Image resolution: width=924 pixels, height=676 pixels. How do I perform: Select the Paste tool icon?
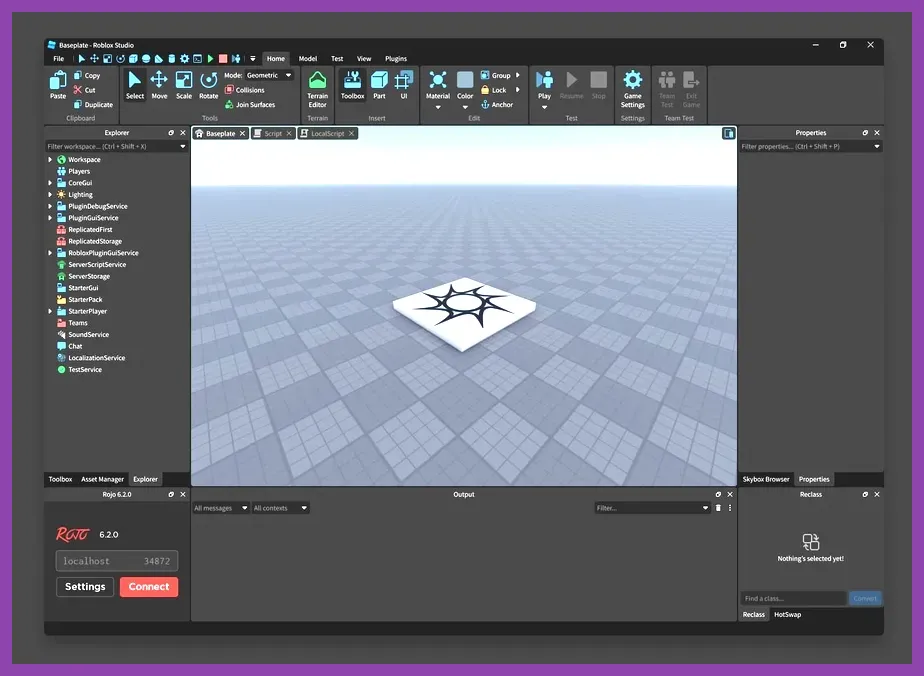tap(58, 80)
